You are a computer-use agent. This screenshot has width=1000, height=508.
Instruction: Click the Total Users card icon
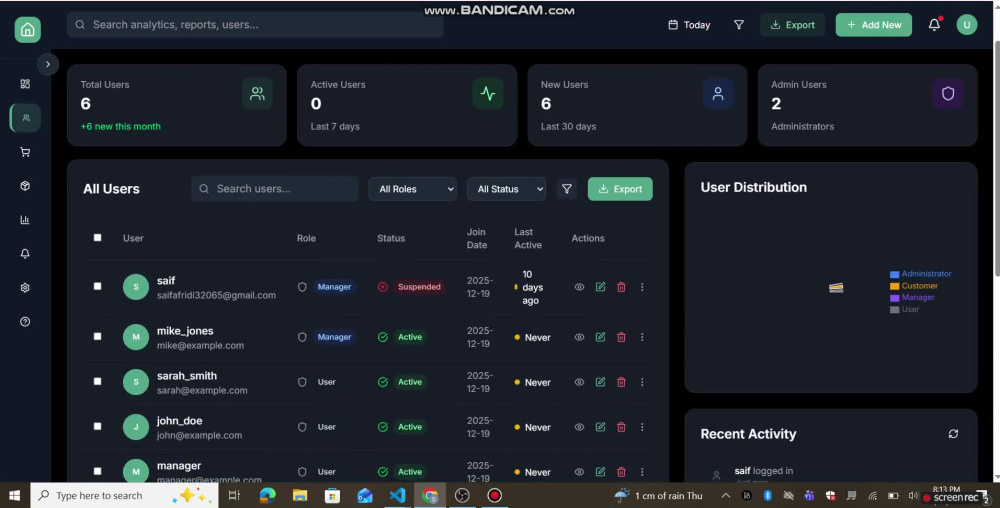(257, 94)
